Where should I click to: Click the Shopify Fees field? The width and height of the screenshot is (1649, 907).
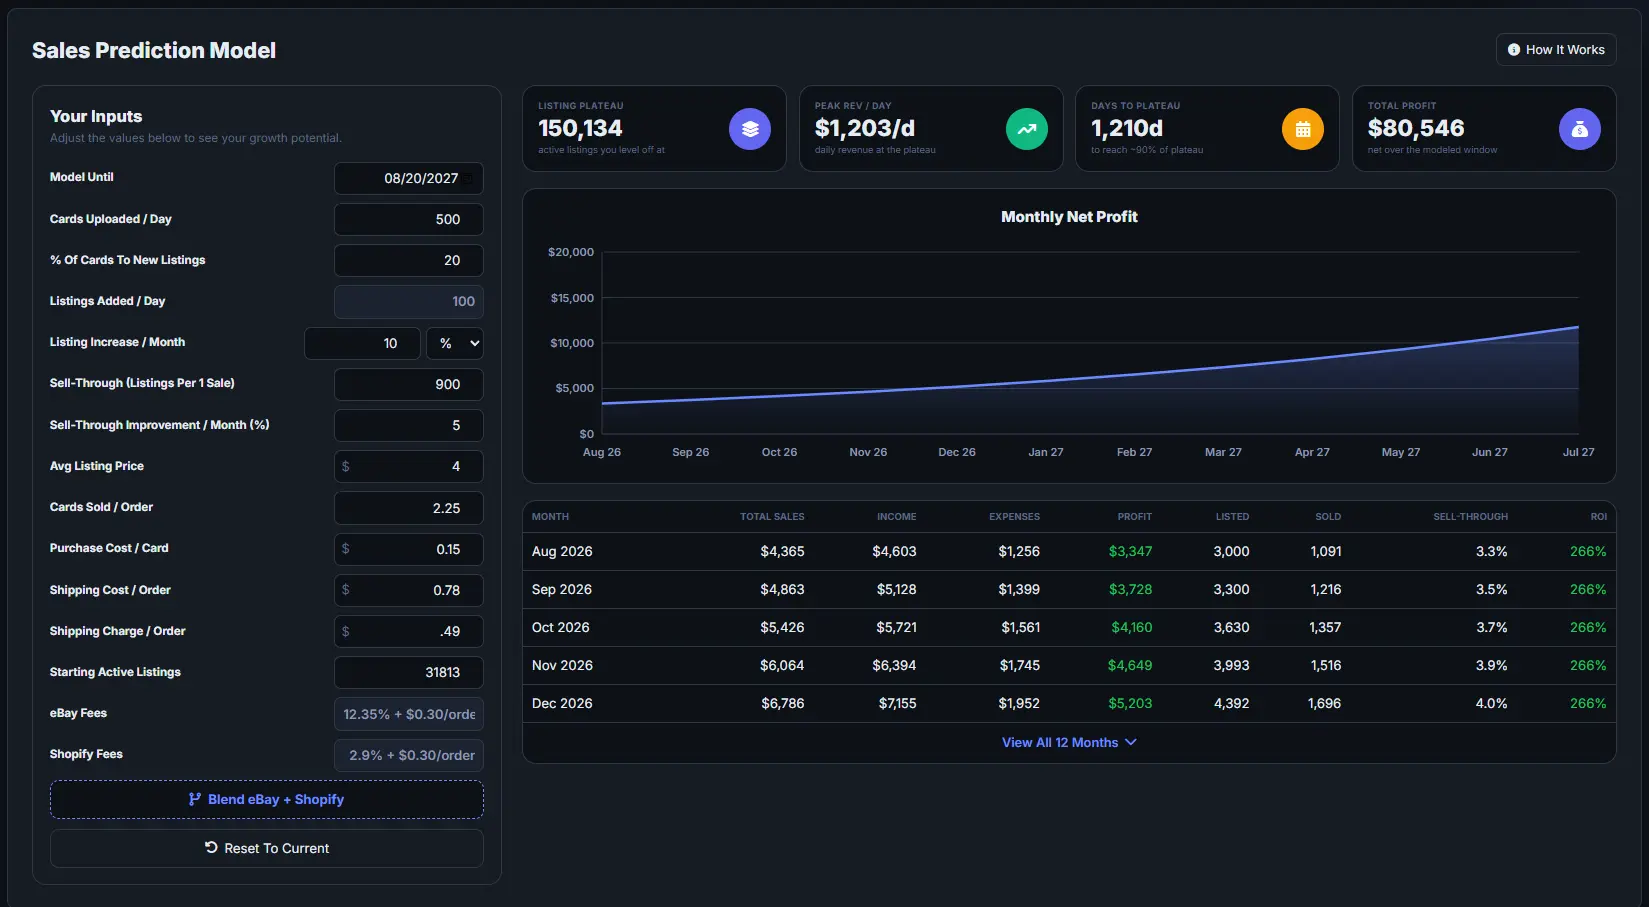(409, 755)
